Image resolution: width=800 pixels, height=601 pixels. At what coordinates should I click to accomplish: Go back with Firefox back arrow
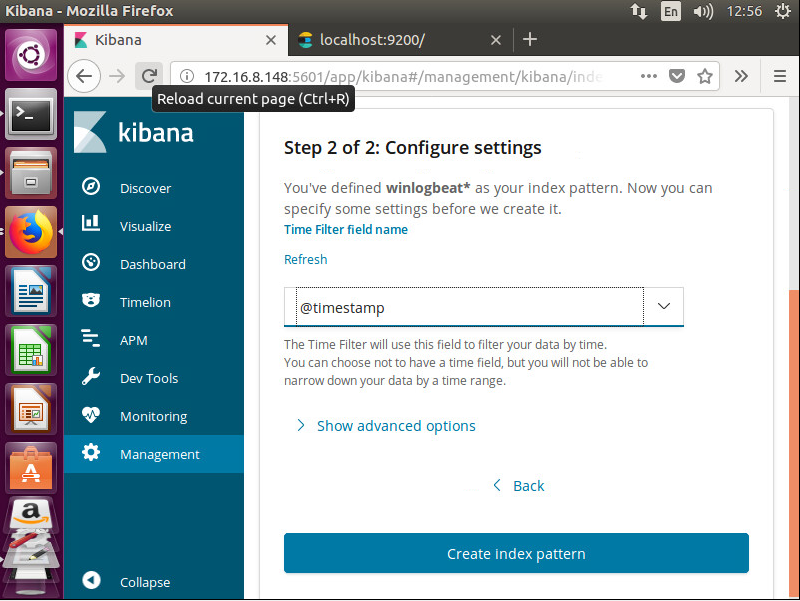click(x=84, y=77)
